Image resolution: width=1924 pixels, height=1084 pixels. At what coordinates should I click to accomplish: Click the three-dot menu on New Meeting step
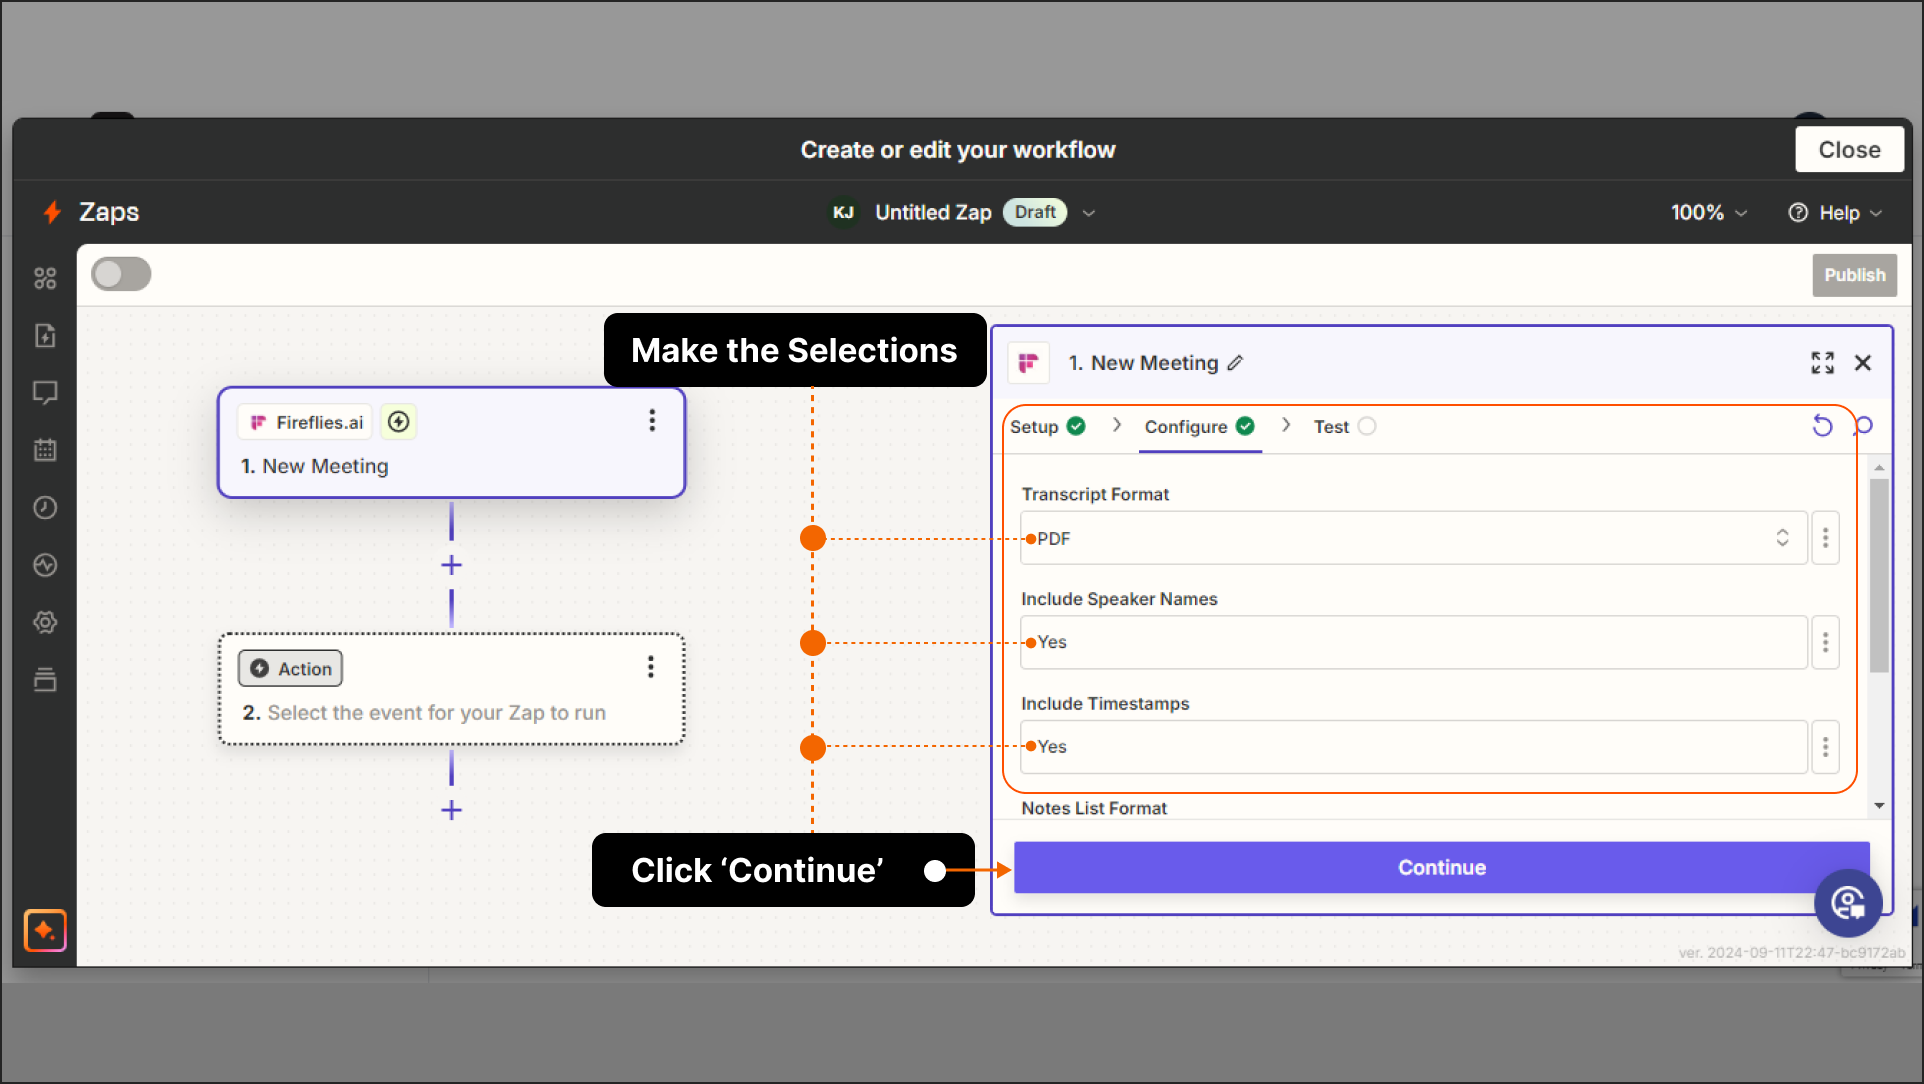coord(650,420)
